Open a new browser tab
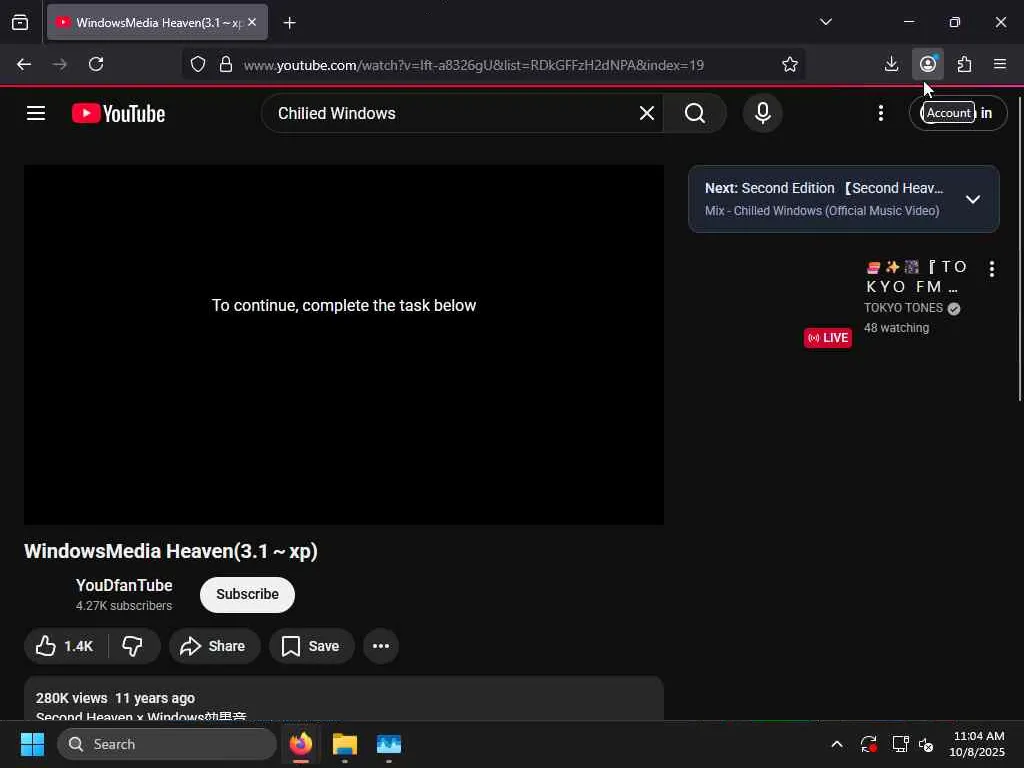 (x=289, y=23)
